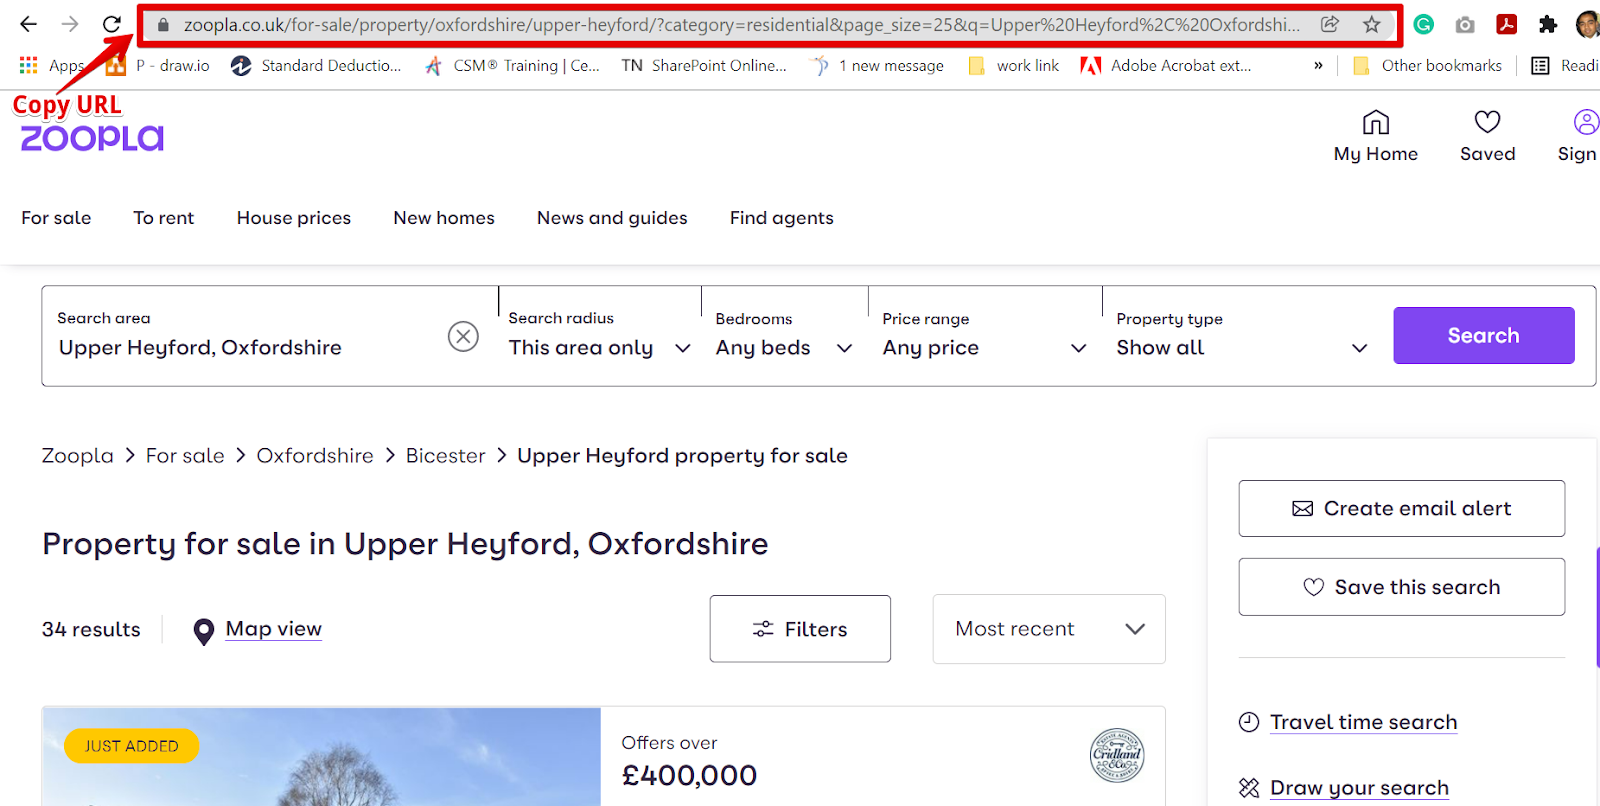Screen dimensions: 1600x806
Task: Open the To rent menu
Action: click(164, 218)
